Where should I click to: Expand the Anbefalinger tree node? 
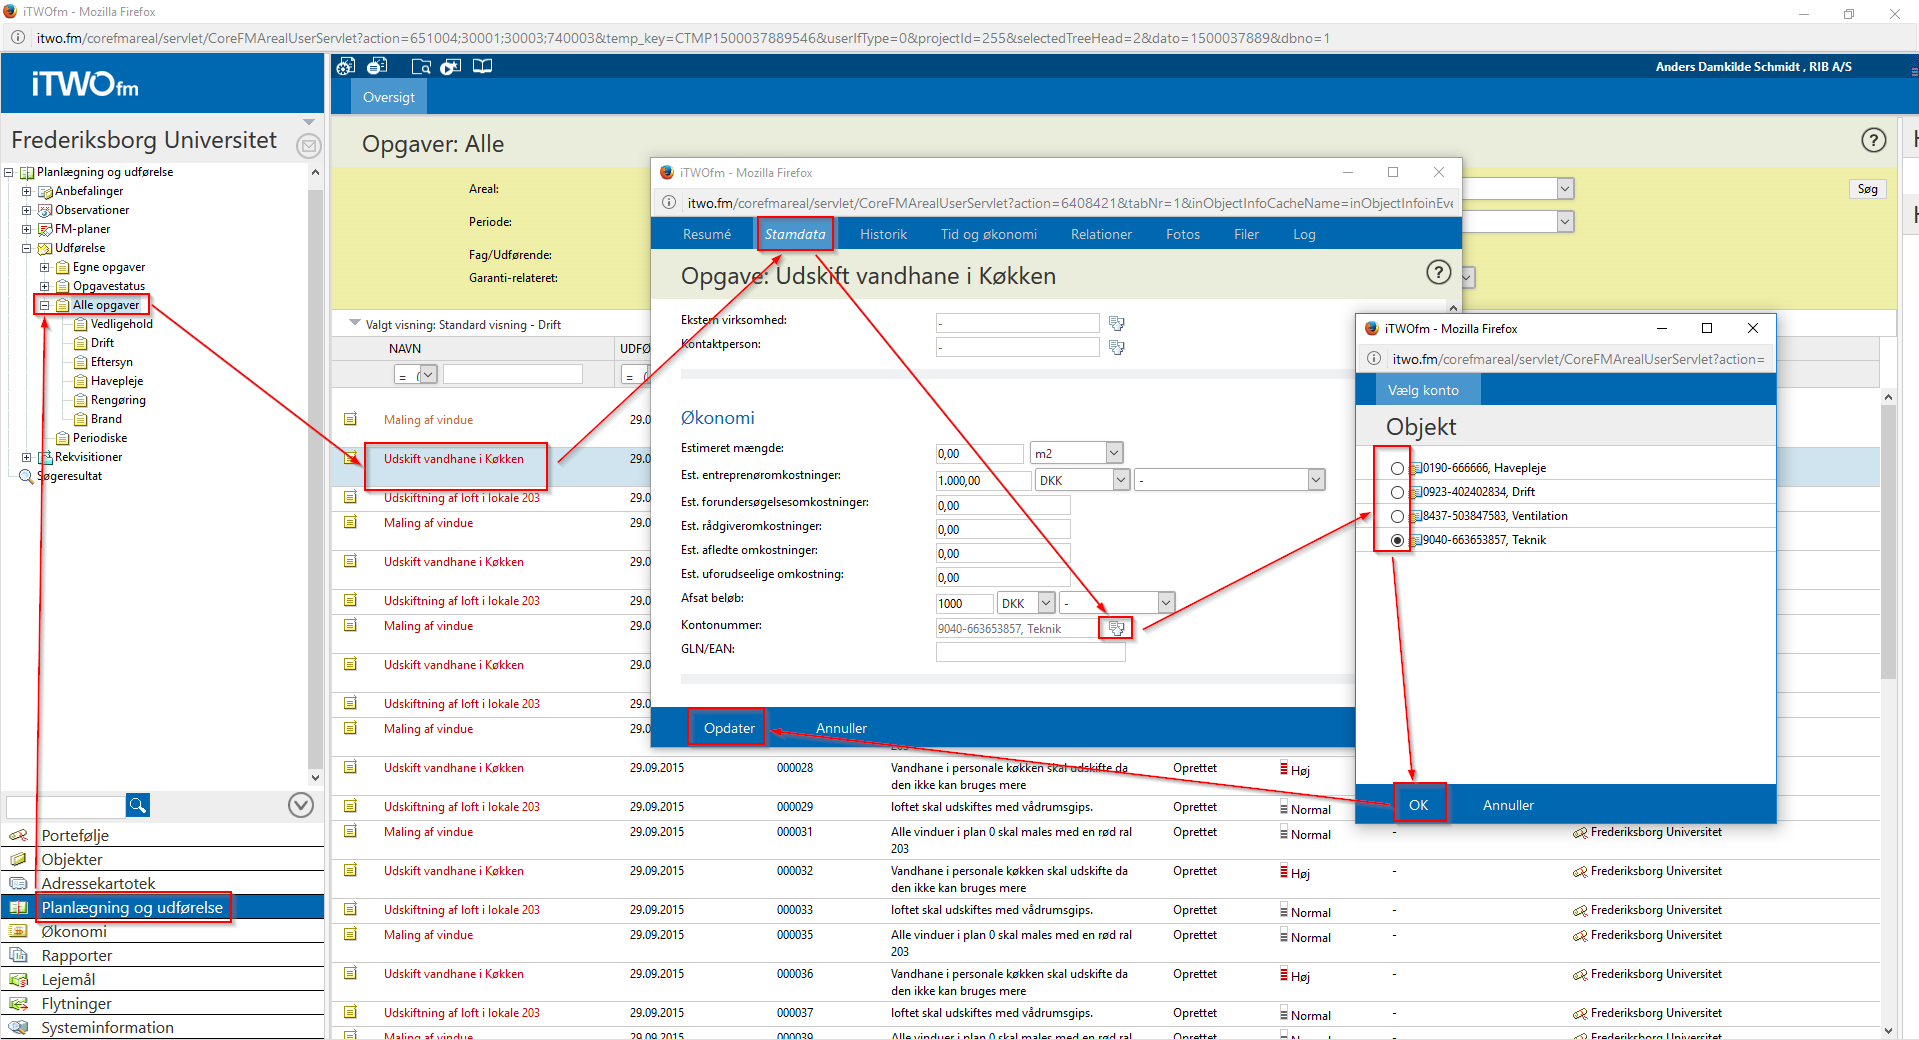(x=27, y=191)
